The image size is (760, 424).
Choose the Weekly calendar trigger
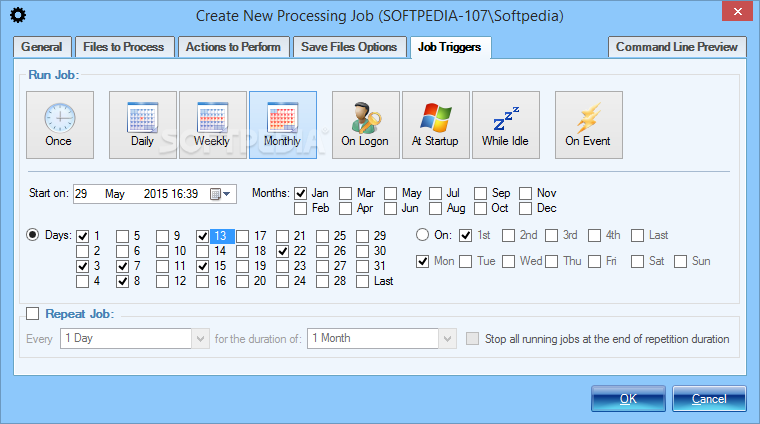(x=212, y=125)
